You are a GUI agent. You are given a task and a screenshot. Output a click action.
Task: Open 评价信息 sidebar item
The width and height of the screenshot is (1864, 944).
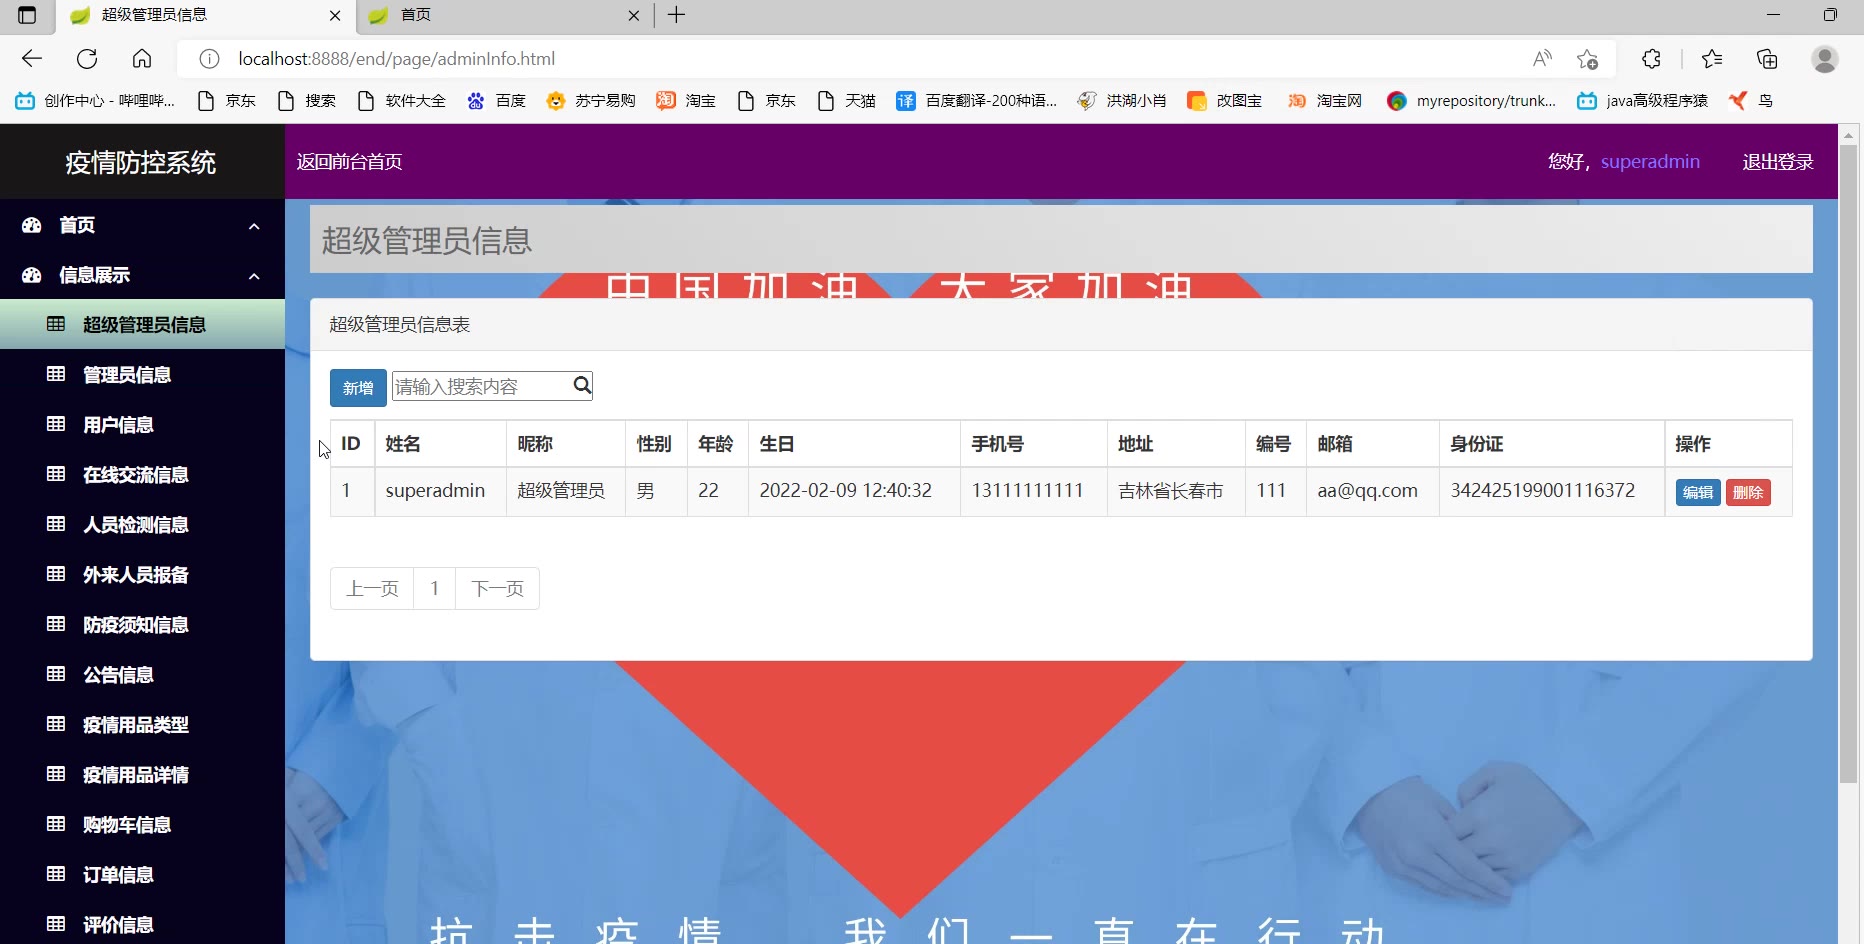pos(142,924)
